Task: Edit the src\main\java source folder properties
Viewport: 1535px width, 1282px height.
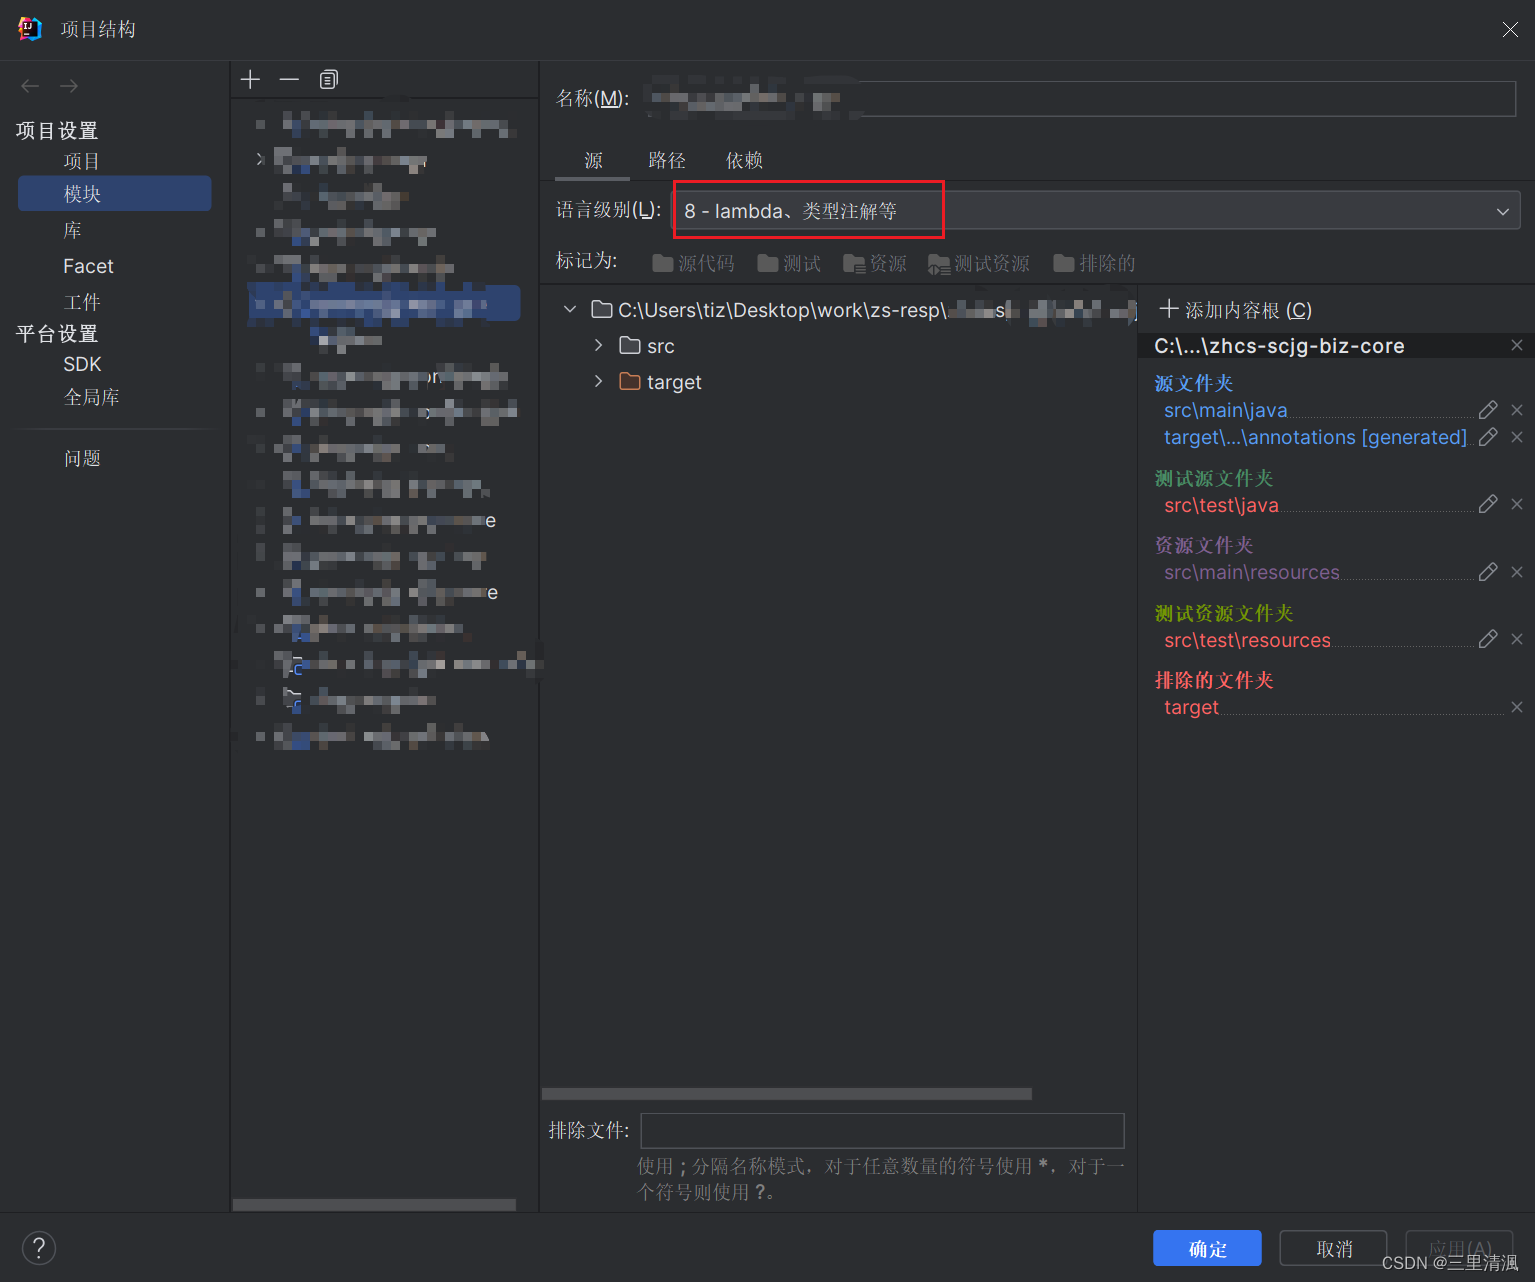Action: pyautogui.click(x=1488, y=410)
